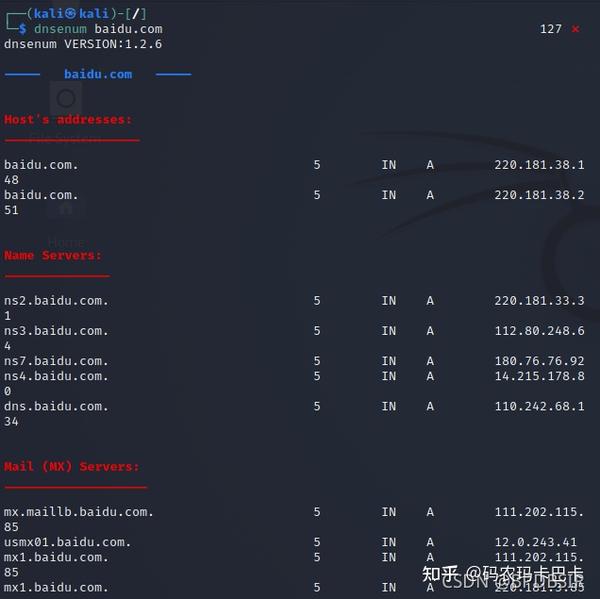The width and height of the screenshot is (600, 599).
Task: Click the IP address 110.242.68.1
Action: pos(539,406)
